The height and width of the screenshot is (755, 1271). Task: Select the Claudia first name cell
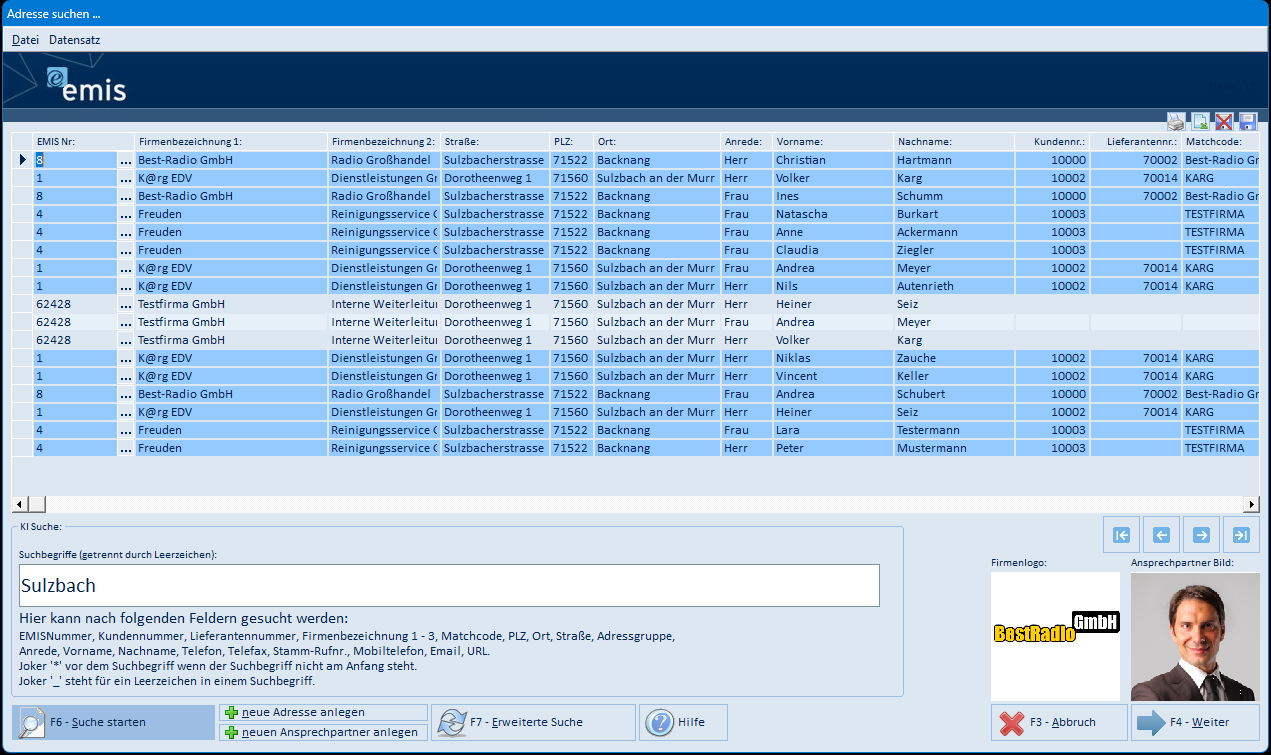pos(833,250)
